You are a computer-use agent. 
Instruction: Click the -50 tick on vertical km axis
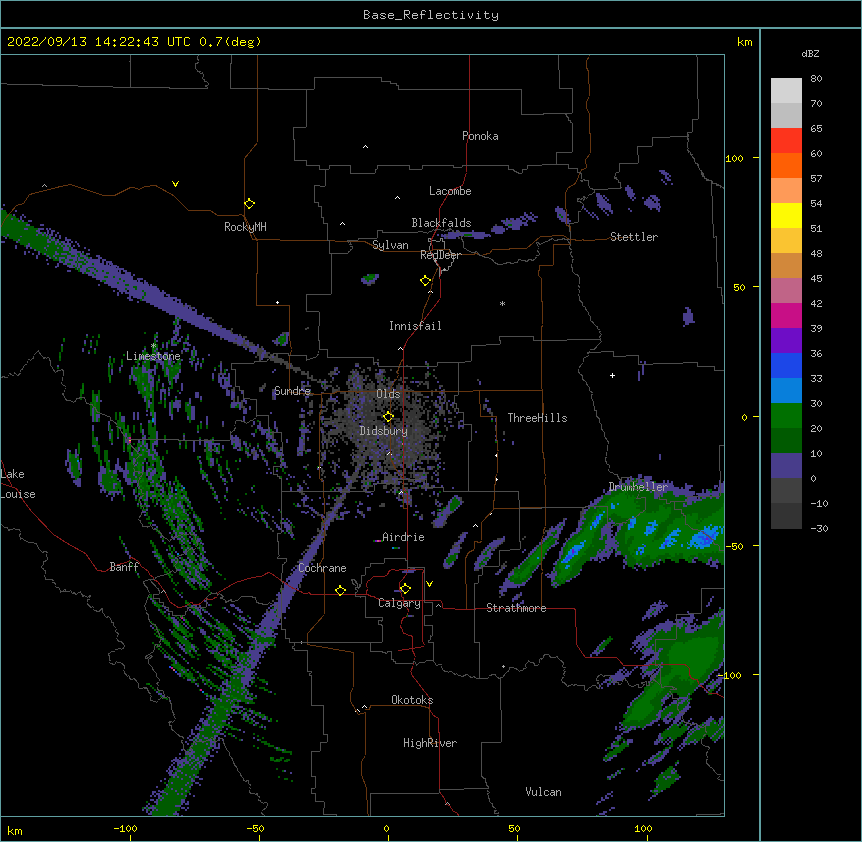coord(734,546)
